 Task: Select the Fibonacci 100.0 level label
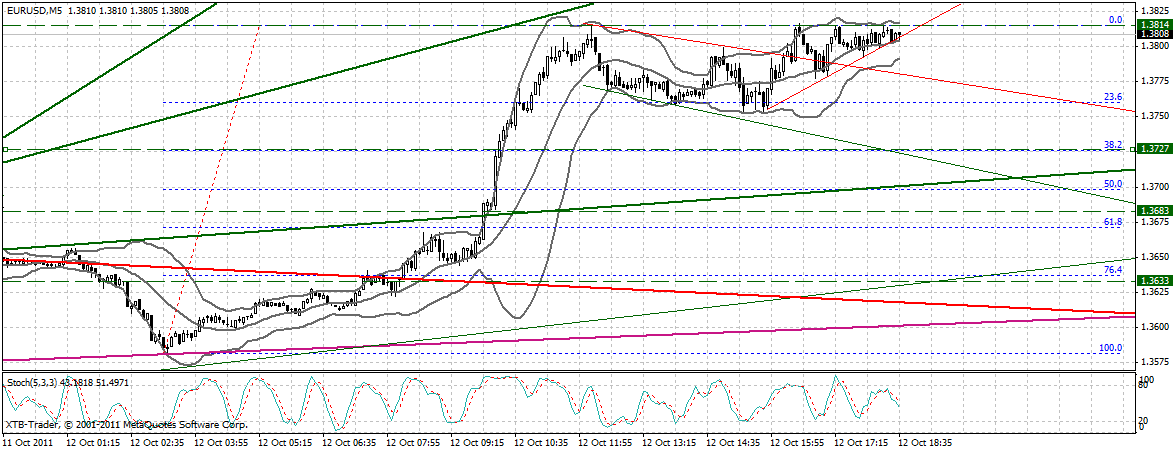(x=1112, y=348)
